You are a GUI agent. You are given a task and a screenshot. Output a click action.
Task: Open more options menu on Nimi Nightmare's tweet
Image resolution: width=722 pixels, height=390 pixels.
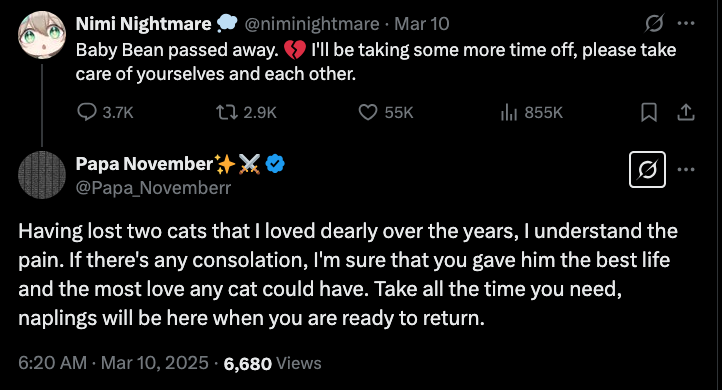coord(686,23)
